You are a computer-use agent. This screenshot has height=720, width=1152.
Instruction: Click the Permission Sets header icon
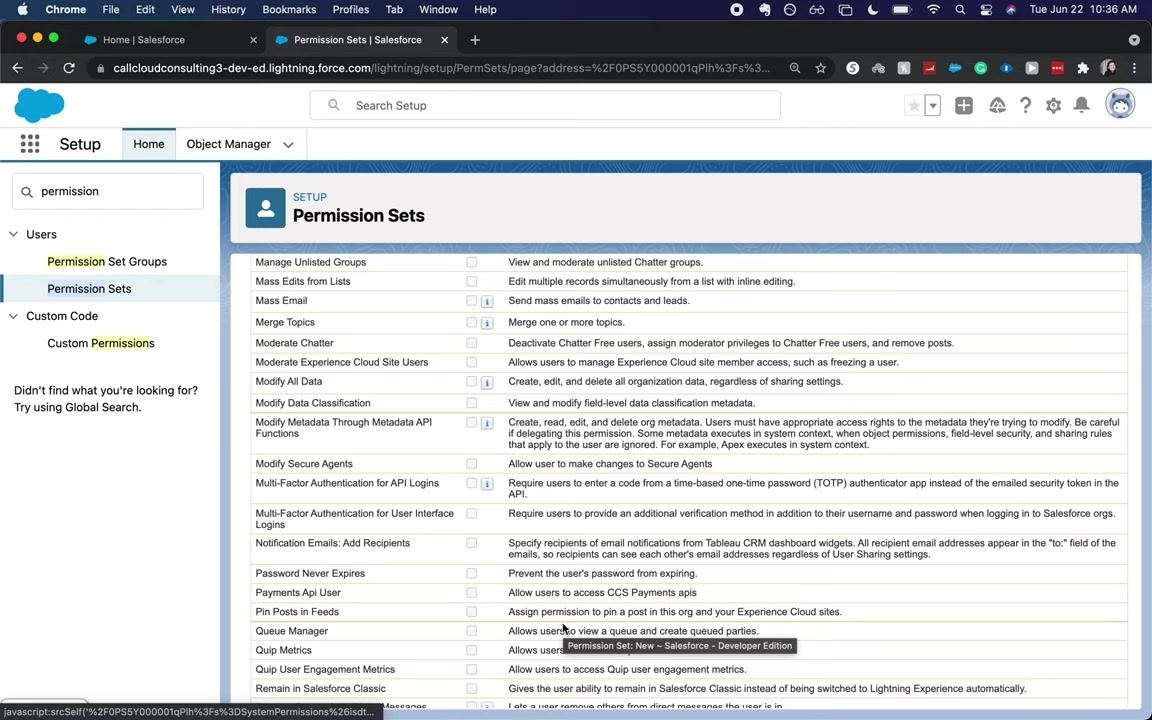click(x=265, y=208)
